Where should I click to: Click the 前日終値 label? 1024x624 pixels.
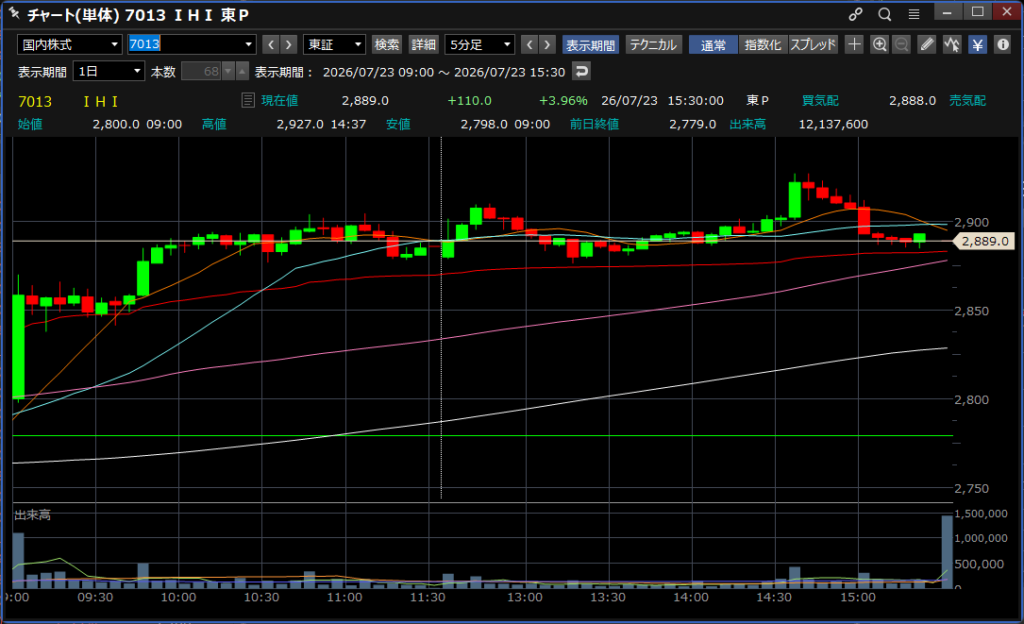(594, 124)
